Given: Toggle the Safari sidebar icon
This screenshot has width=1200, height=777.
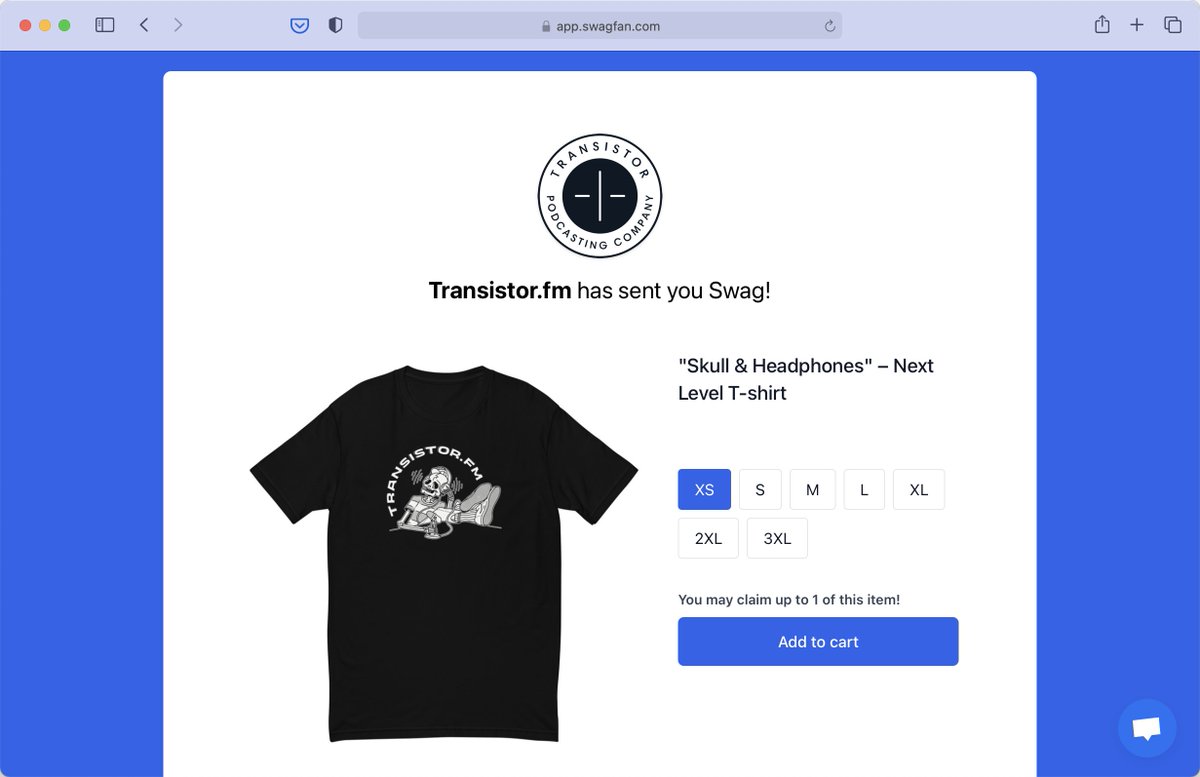Looking at the screenshot, I should click(105, 25).
